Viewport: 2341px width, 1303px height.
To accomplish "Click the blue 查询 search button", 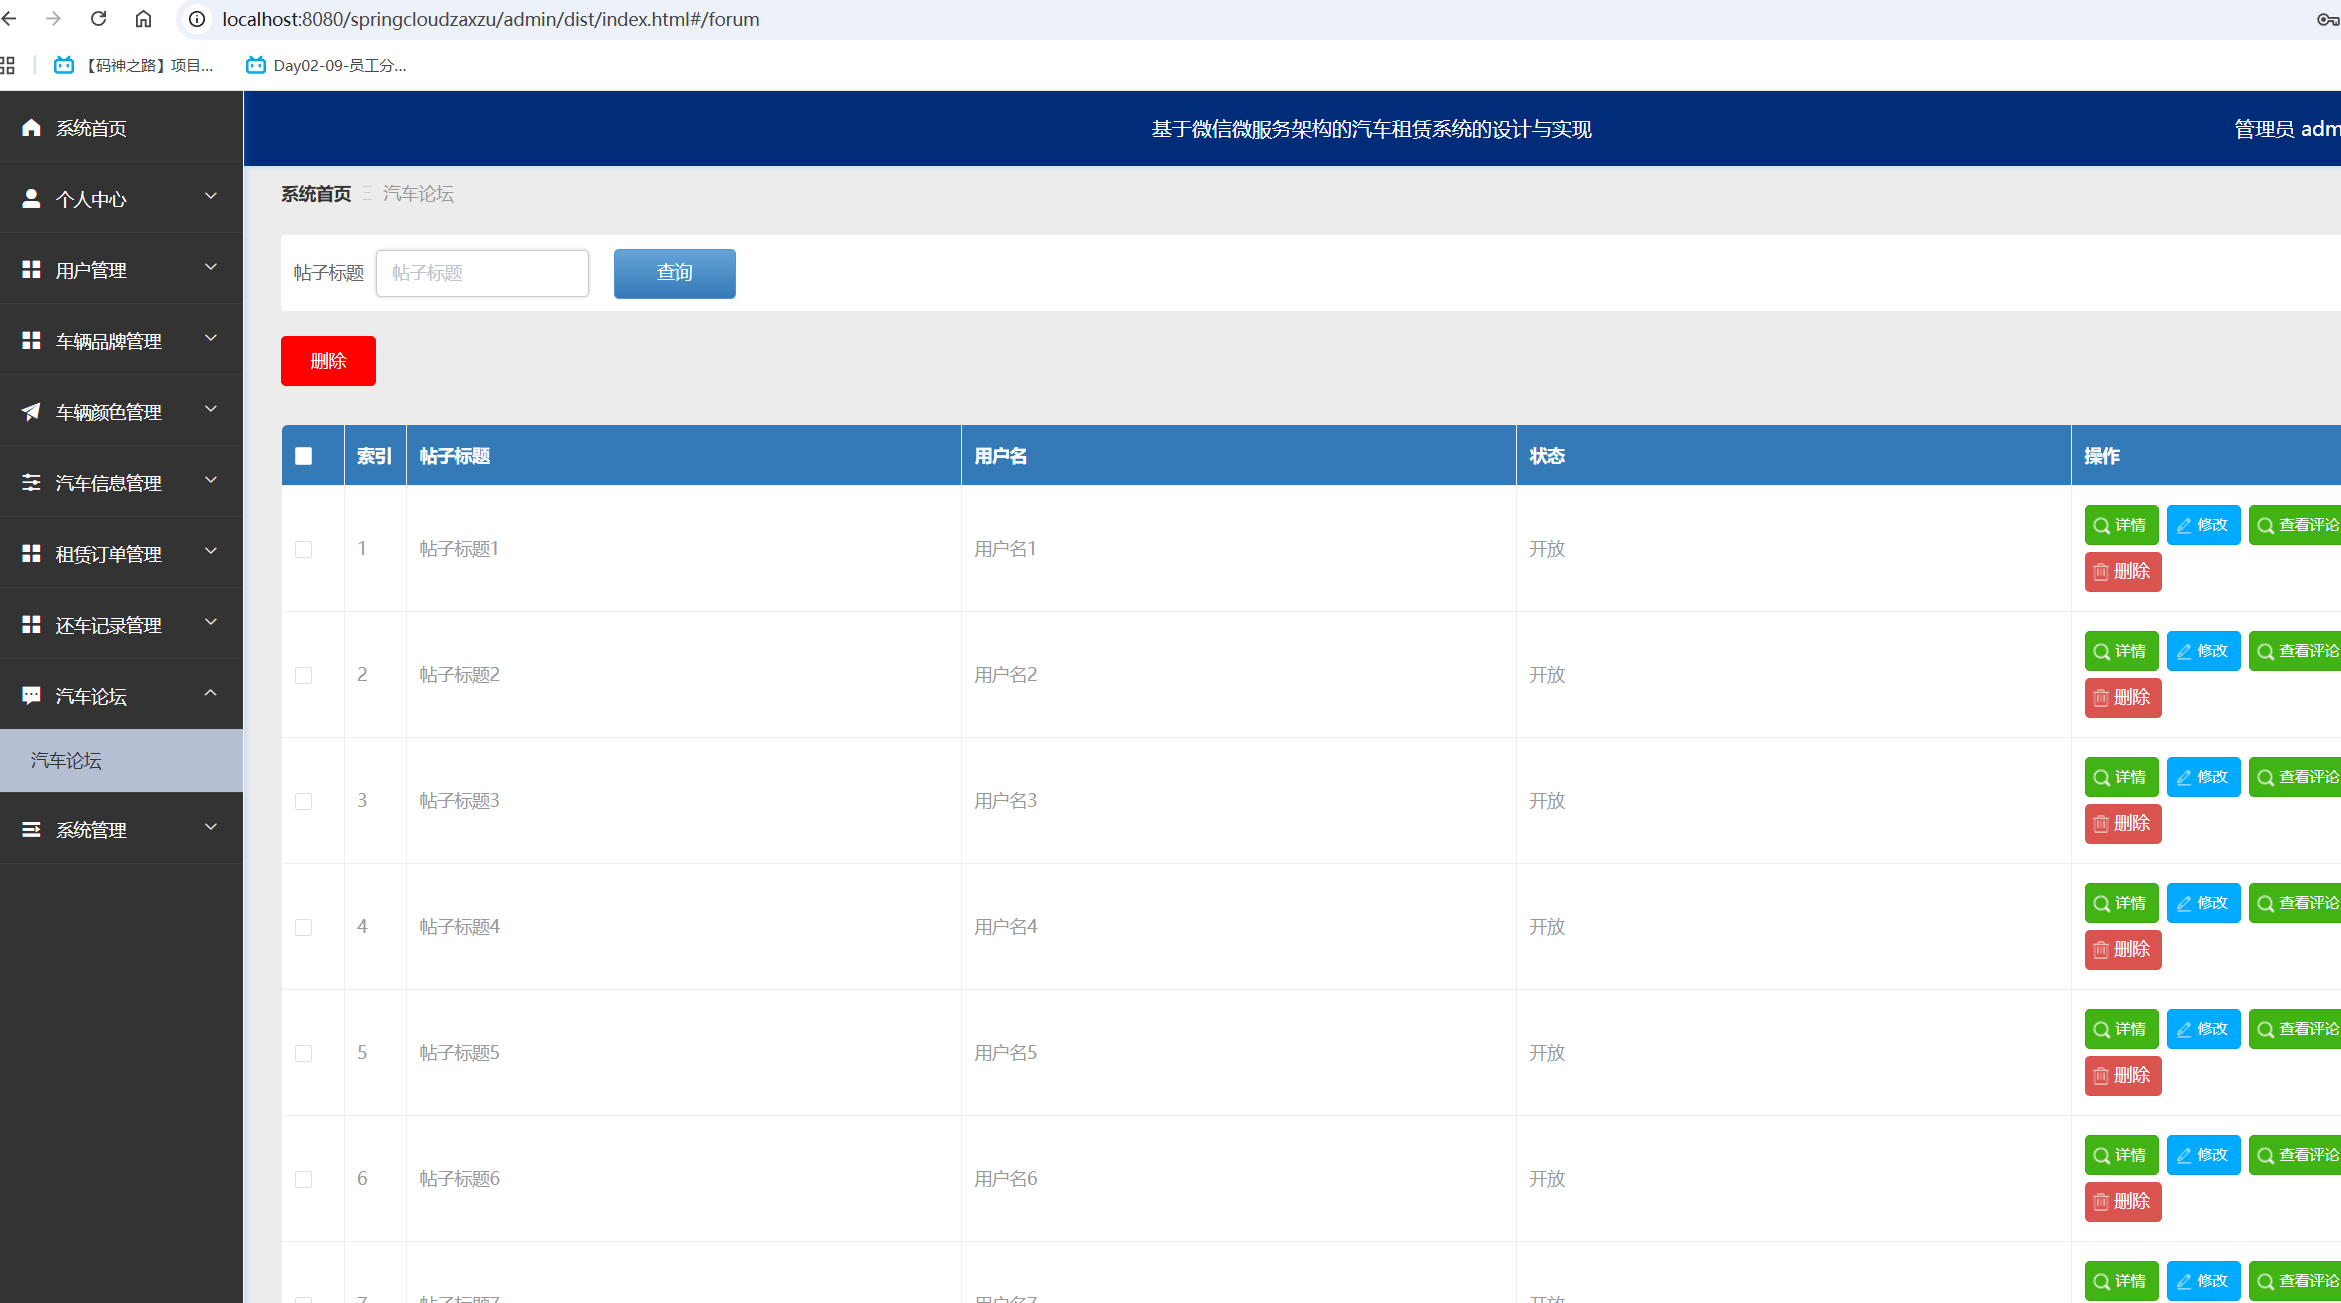I will (x=674, y=273).
